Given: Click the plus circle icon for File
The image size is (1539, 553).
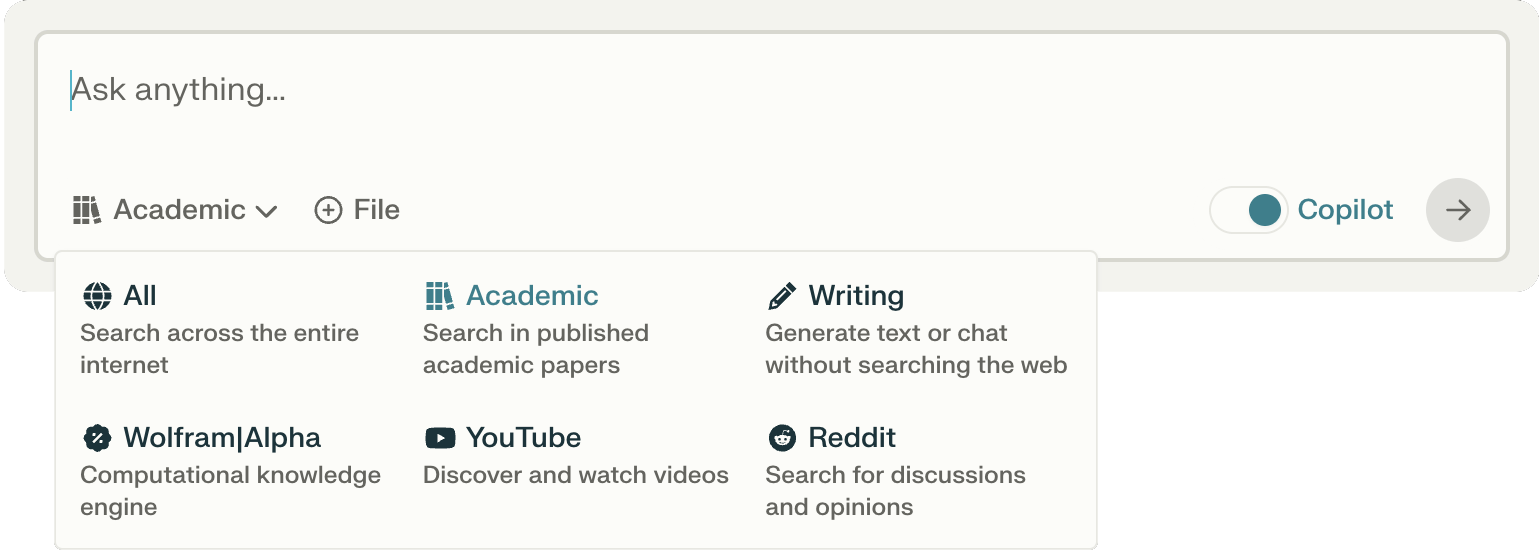Looking at the screenshot, I should tap(328, 210).
